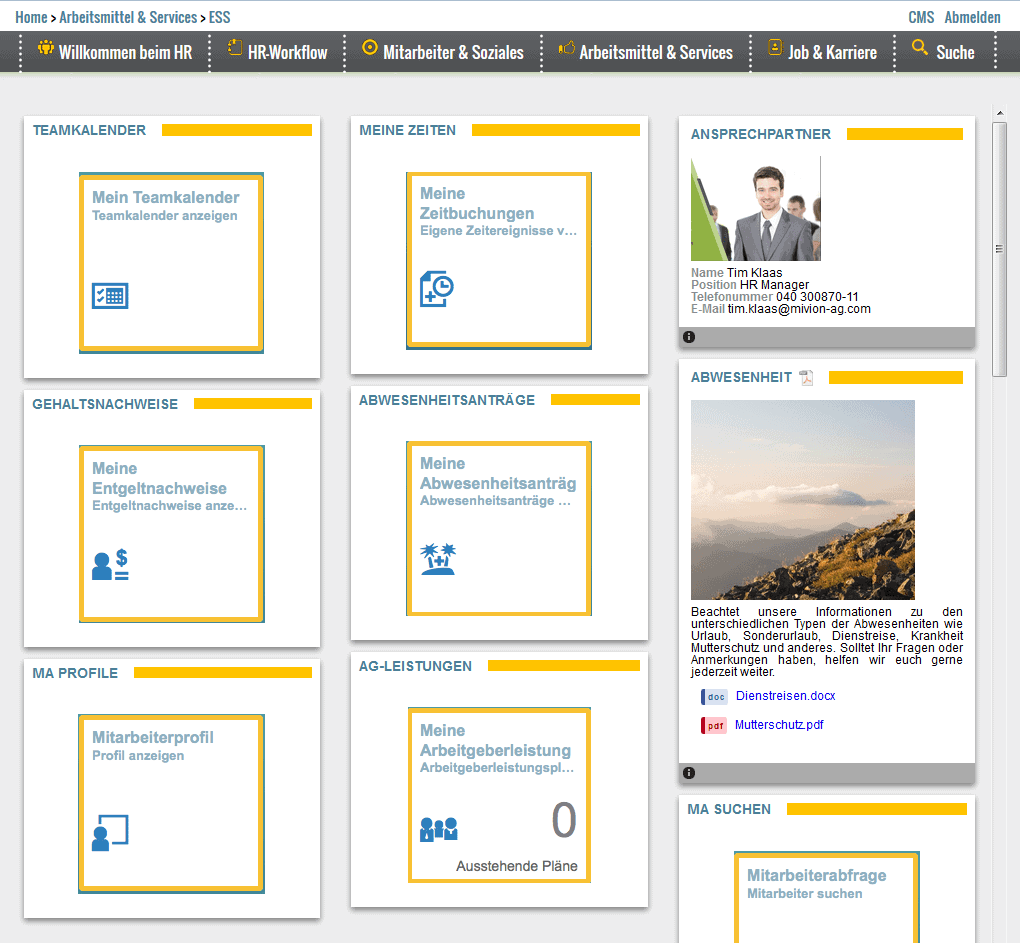Open the Job & Karriere menu

click(x=822, y=52)
